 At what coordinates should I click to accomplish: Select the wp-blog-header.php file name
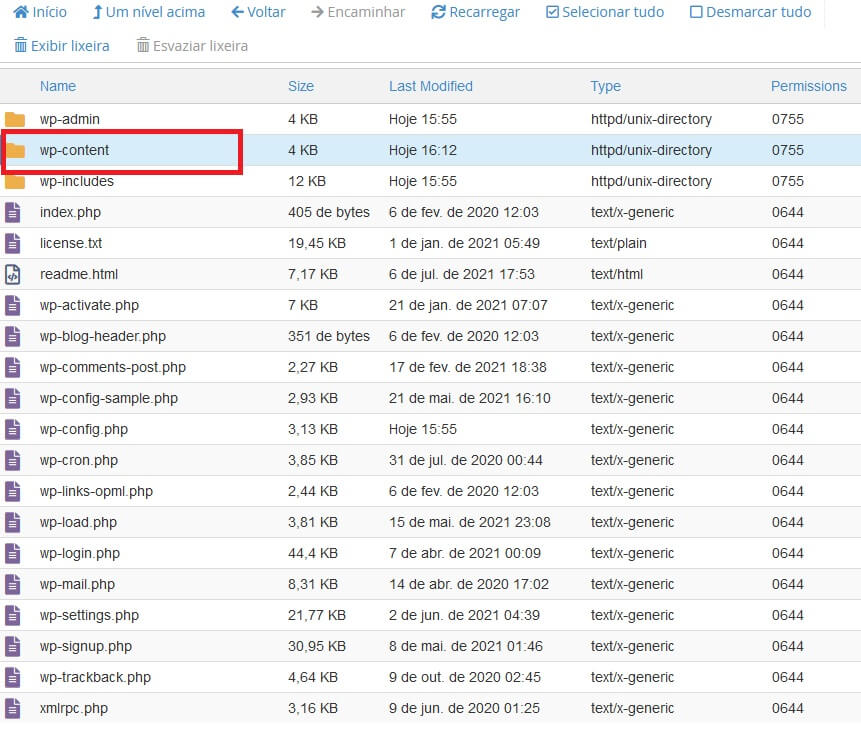coord(103,336)
